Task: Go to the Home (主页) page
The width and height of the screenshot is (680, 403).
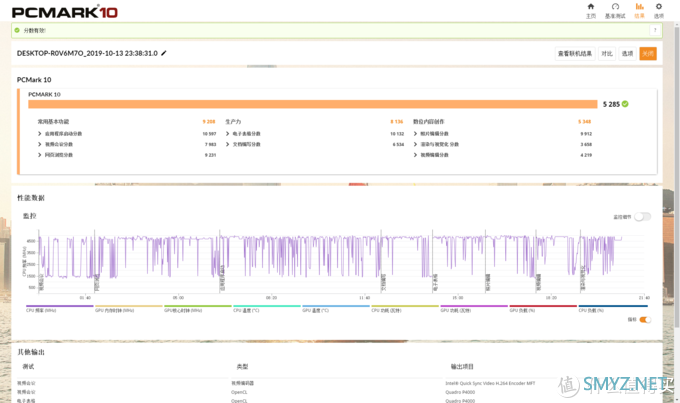Action: [x=591, y=10]
